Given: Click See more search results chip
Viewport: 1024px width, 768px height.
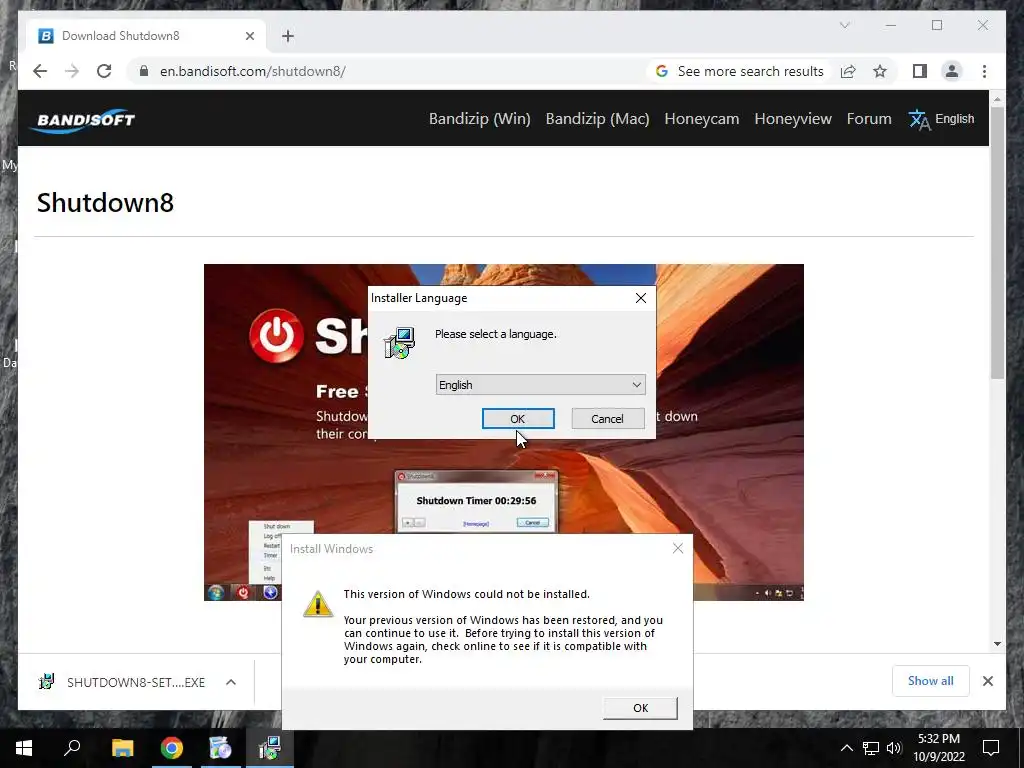Looking at the screenshot, I should pos(740,71).
